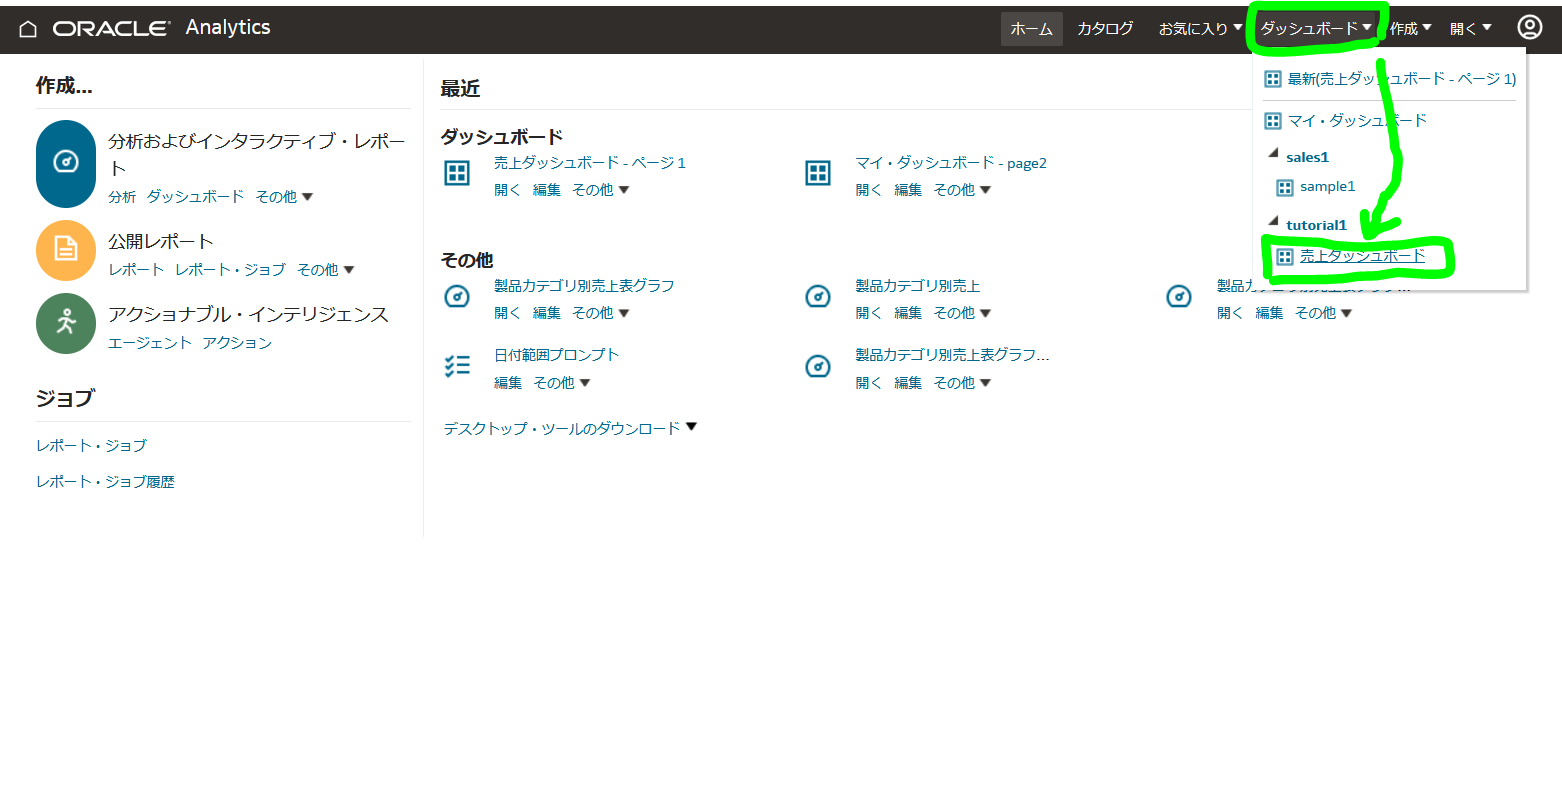1562x800 pixels.
Task: Expand the お気に入り menu
Action: (x=1200, y=29)
